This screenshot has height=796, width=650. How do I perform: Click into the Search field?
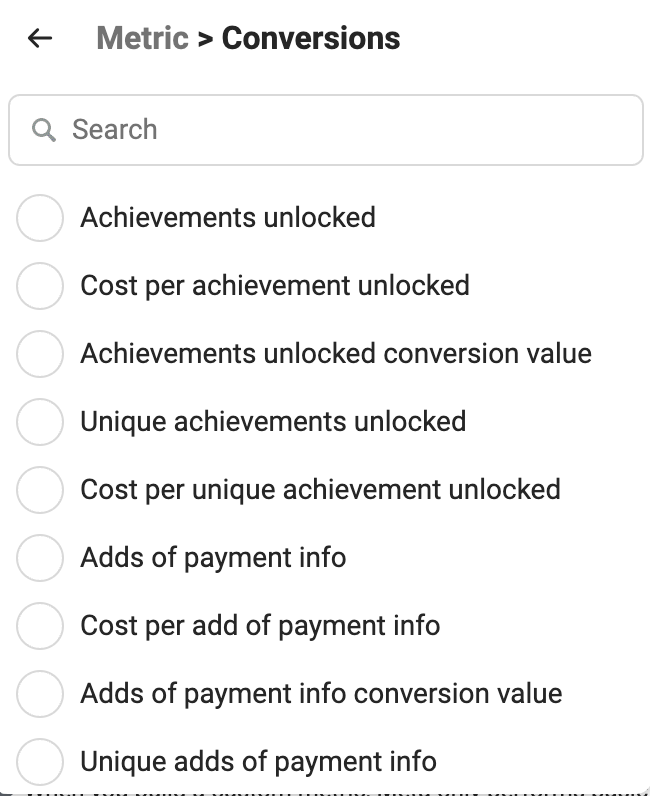pos(326,130)
